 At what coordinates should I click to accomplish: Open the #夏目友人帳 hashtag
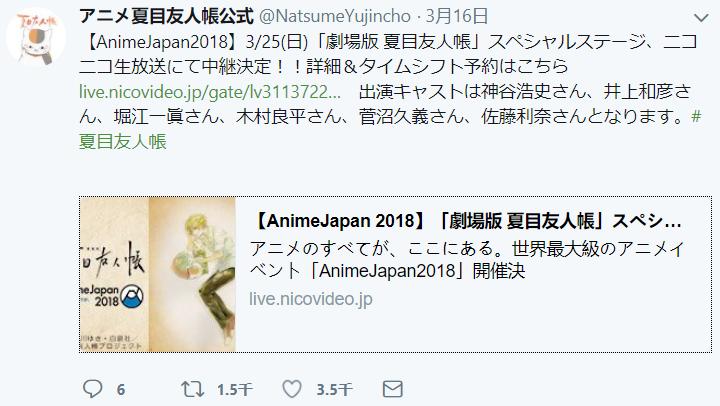123,141
